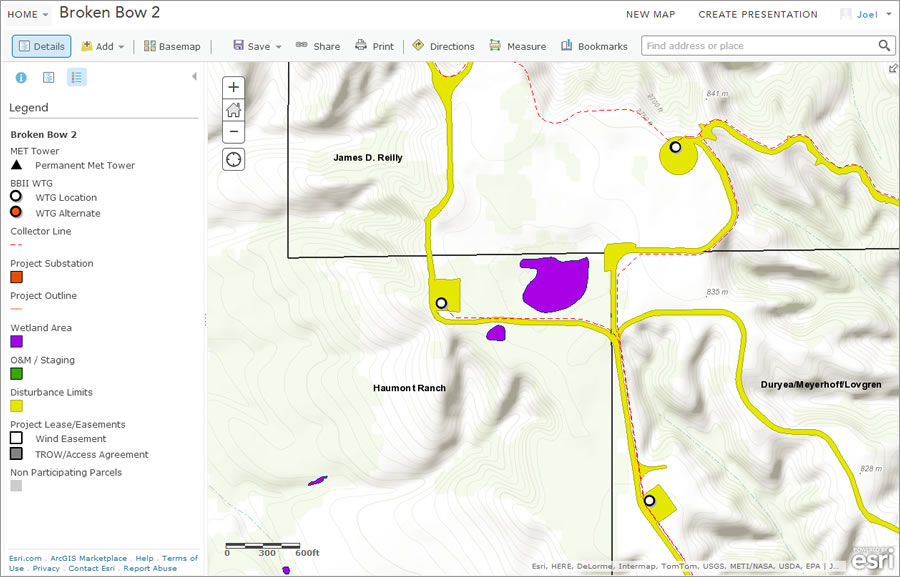
Task: Zoom in using the plus button
Action: coord(233,87)
